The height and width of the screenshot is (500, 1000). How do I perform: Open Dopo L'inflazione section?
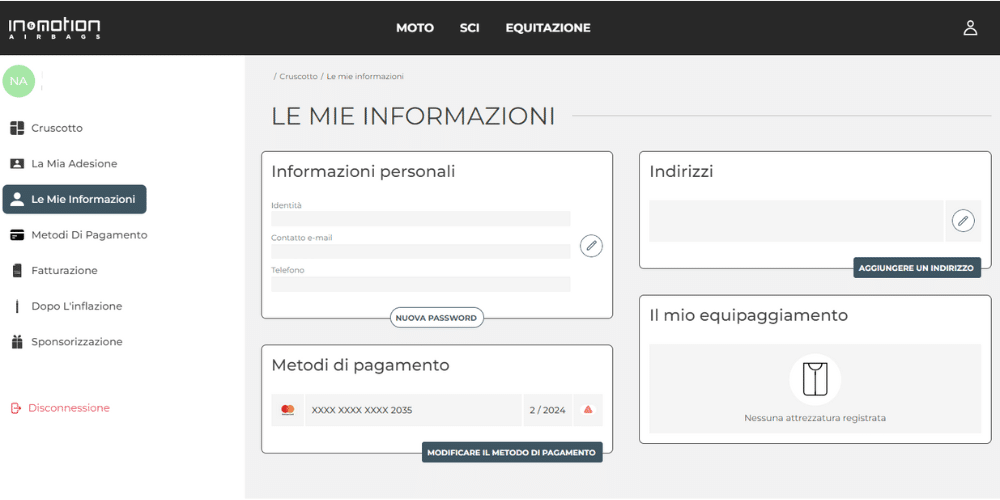(x=77, y=307)
